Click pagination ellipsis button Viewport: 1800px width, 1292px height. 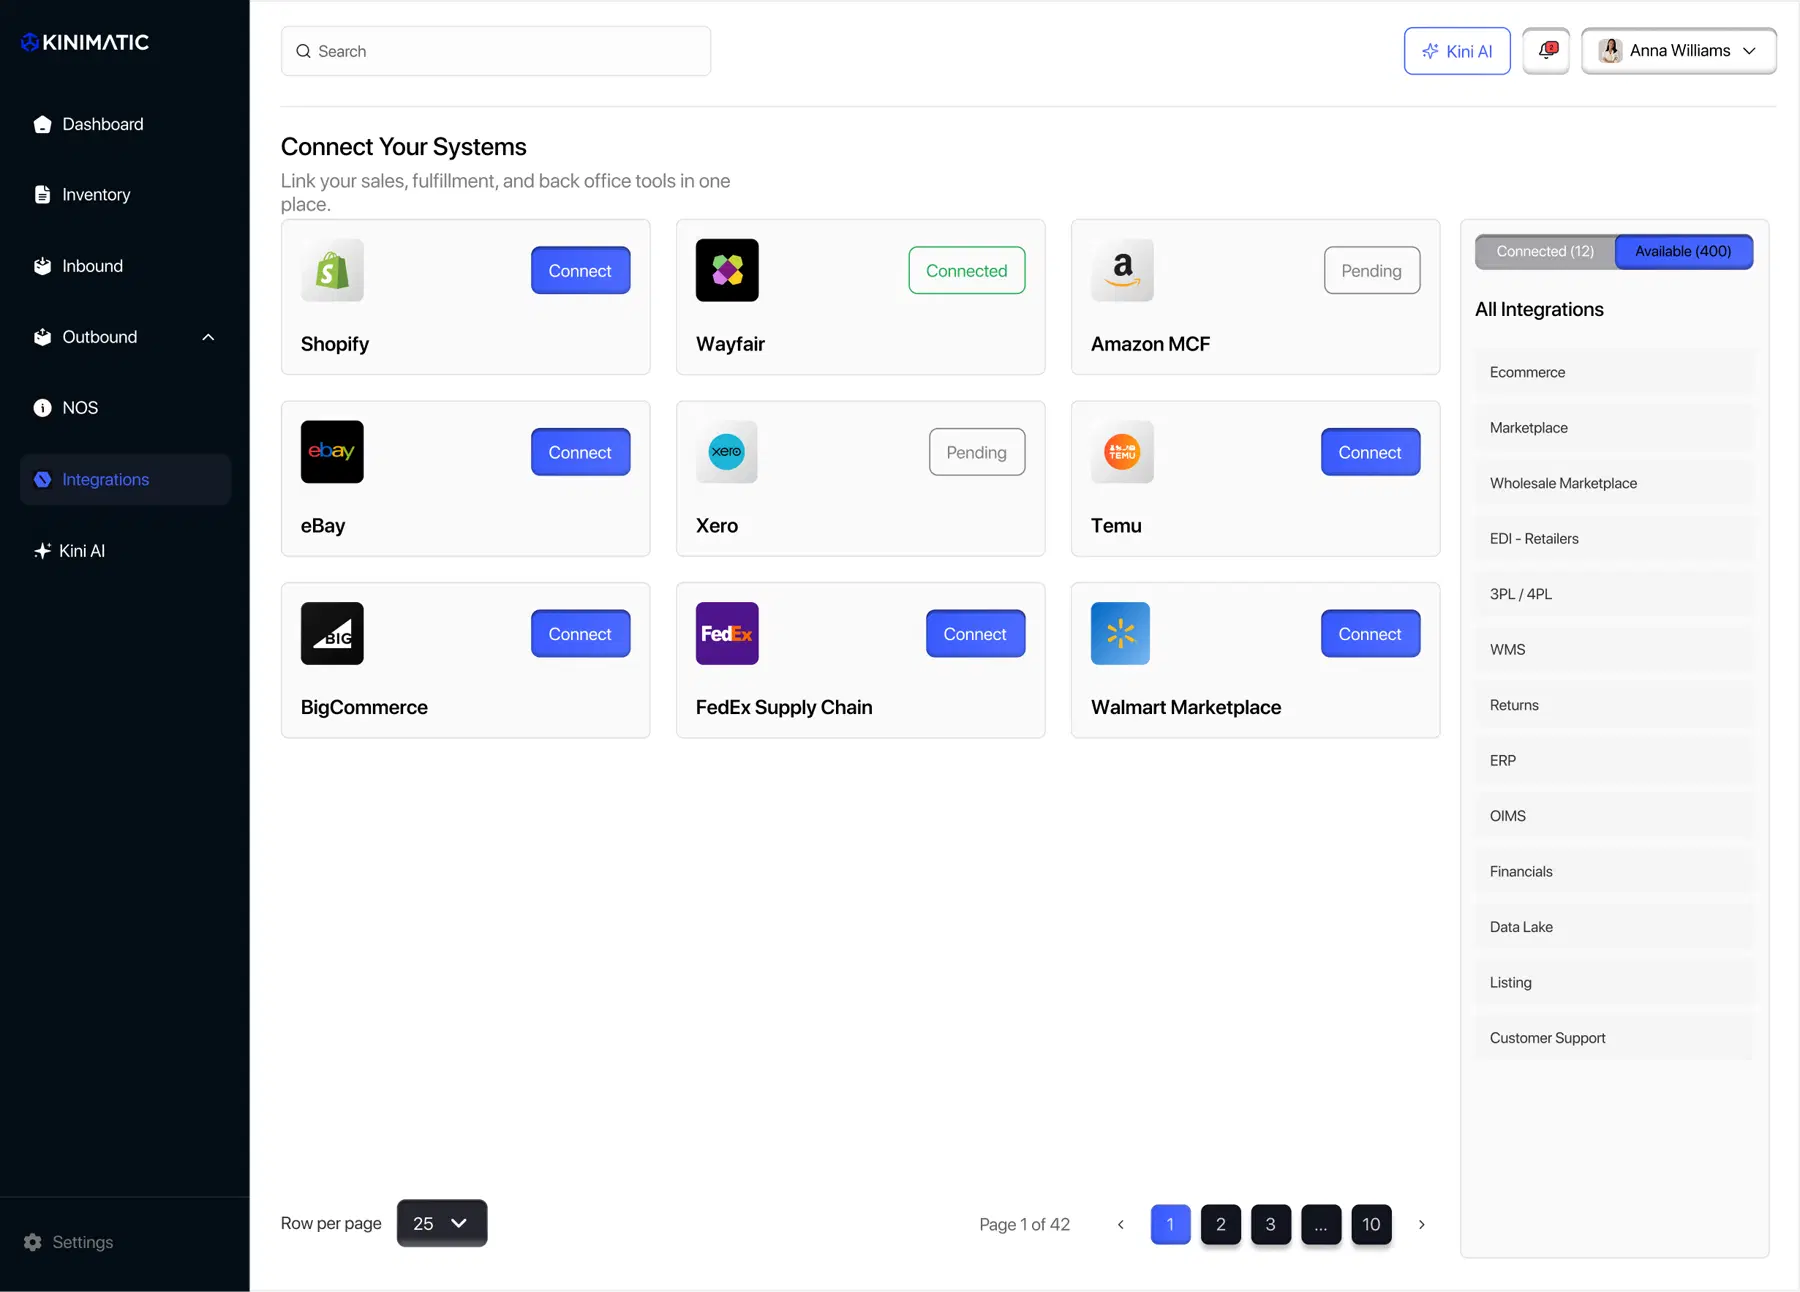click(1321, 1224)
